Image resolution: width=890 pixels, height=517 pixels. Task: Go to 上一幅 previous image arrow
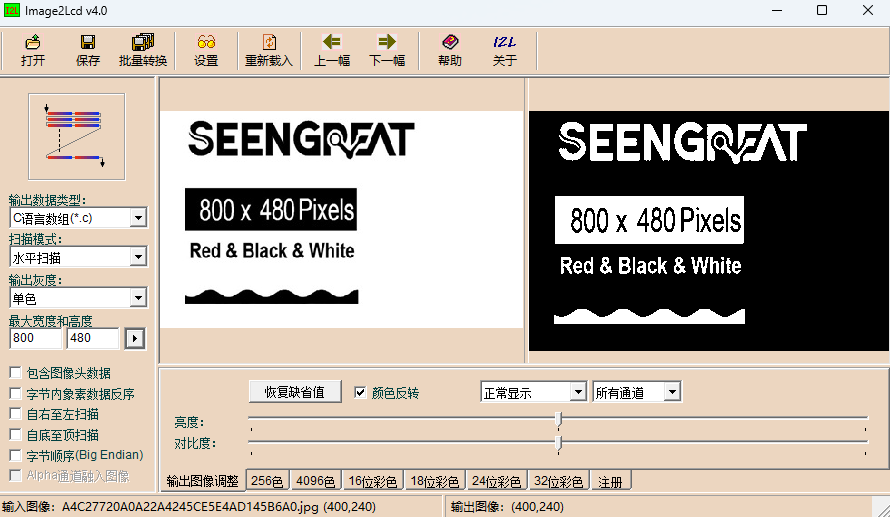point(332,41)
